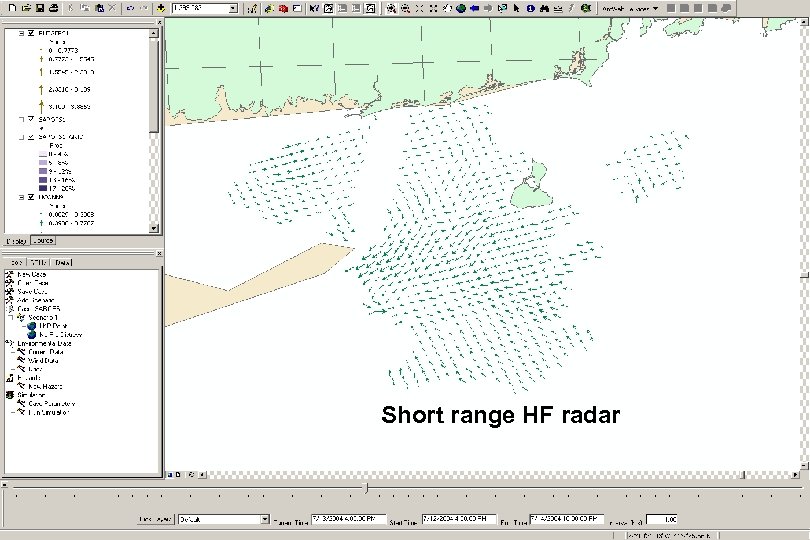This screenshot has height=540, width=810.
Task: Uncheck visibility of the Prob grid layer
Action: click(31, 137)
